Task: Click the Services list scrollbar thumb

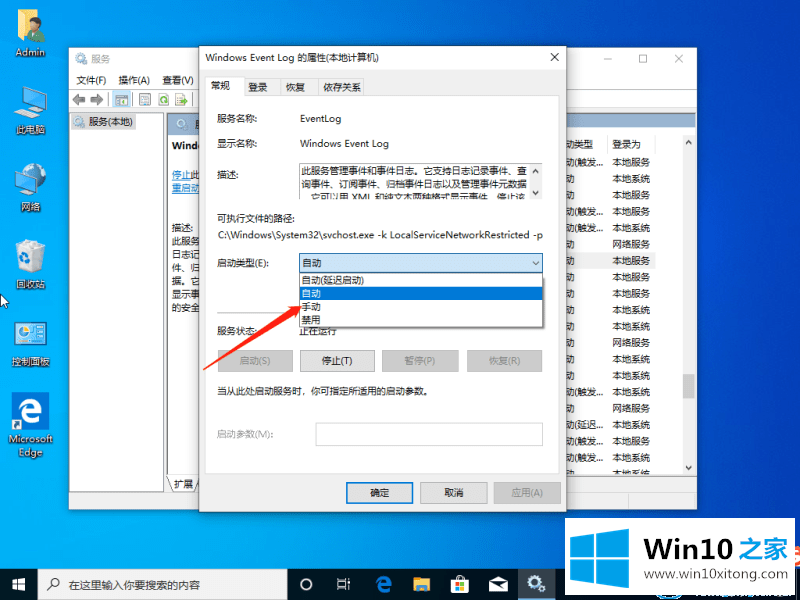Action: point(689,386)
